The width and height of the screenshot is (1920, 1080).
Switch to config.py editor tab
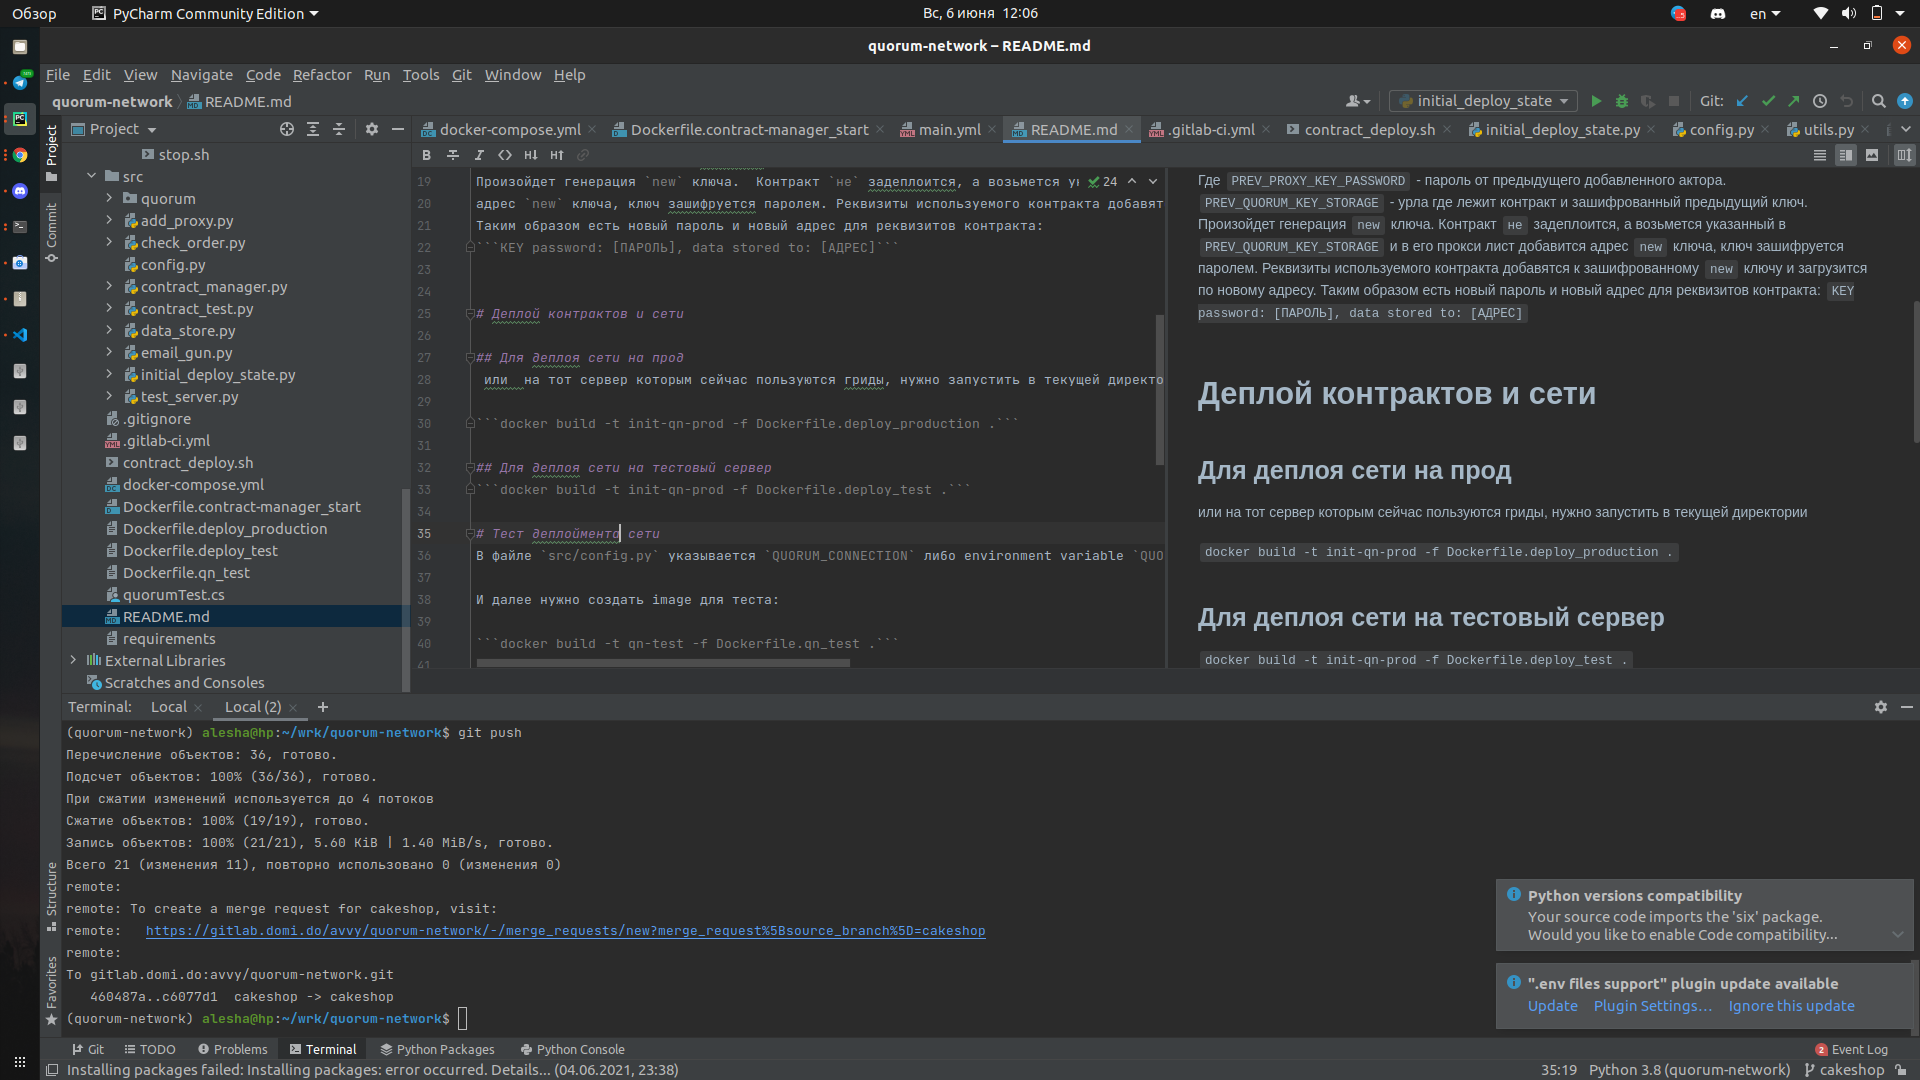[x=1721, y=130]
